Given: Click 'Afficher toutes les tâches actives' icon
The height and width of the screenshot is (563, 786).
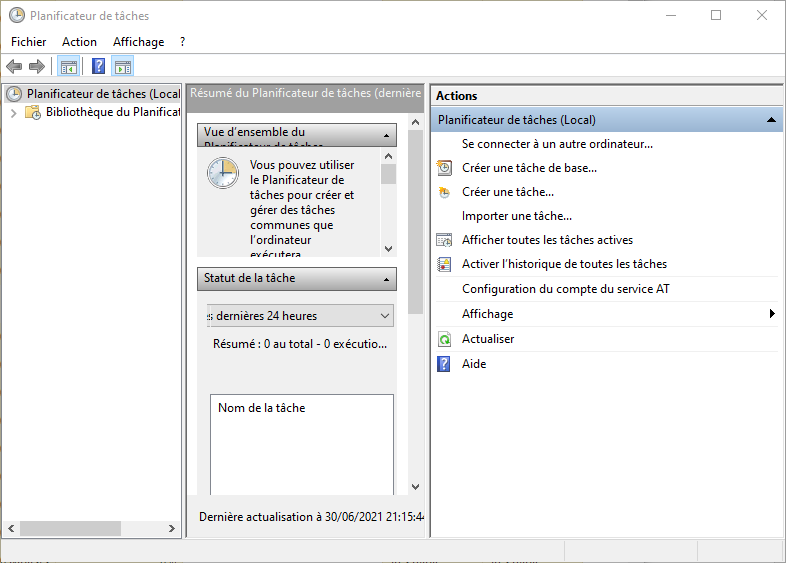Looking at the screenshot, I should coord(445,240).
